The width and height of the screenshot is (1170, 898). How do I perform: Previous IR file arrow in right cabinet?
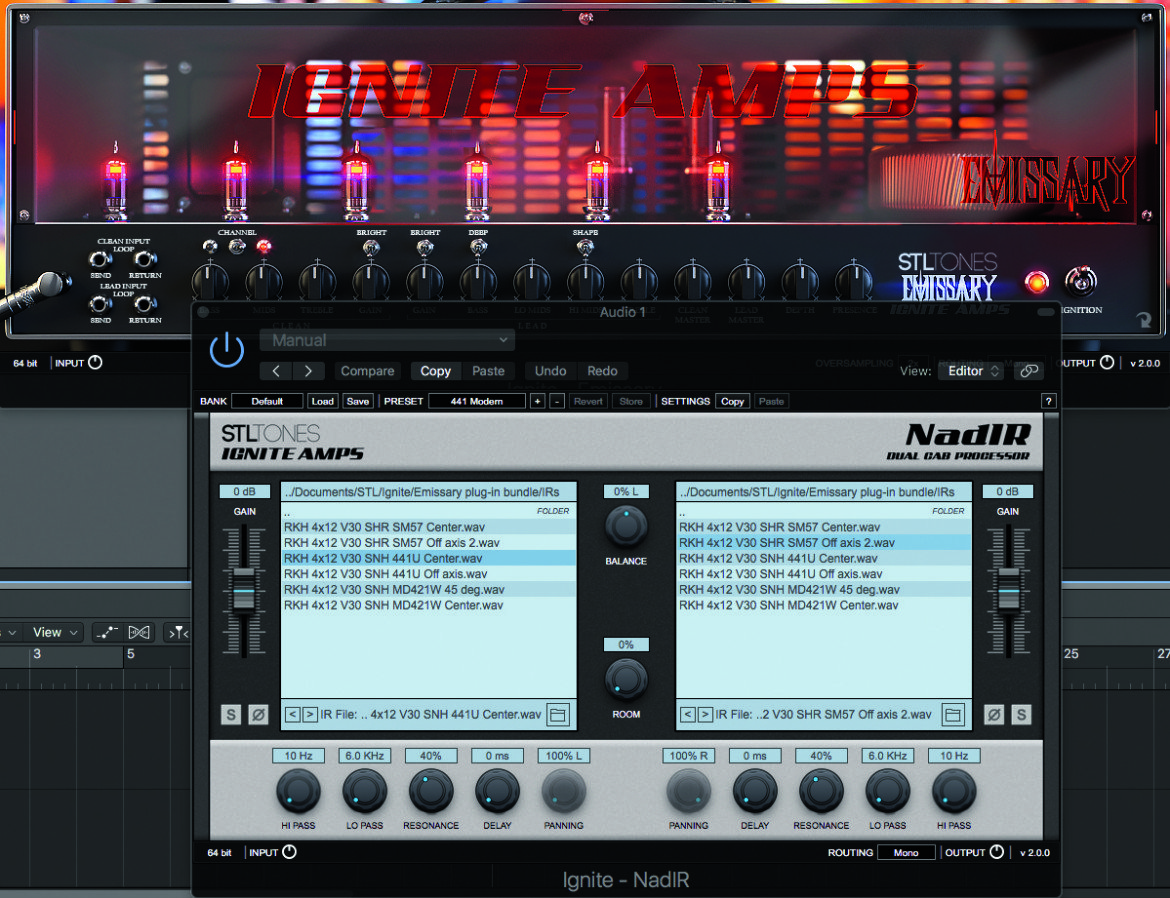[688, 714]
